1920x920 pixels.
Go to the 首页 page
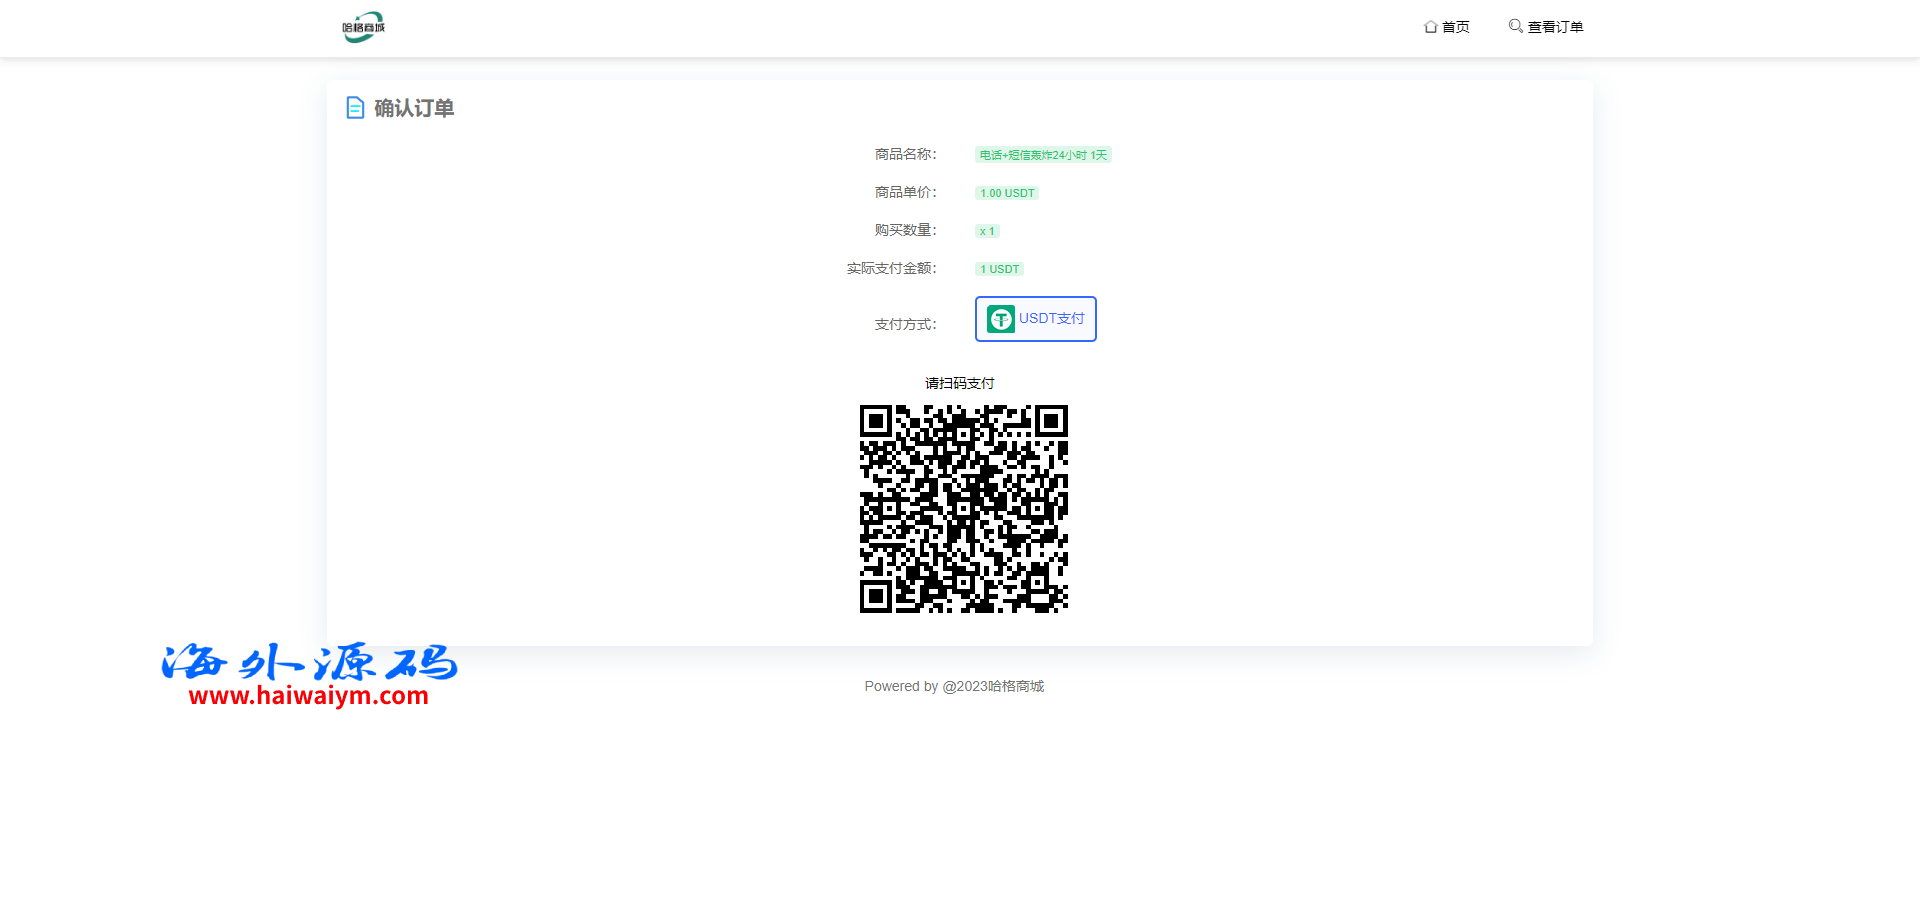(x=1455, y=27)
